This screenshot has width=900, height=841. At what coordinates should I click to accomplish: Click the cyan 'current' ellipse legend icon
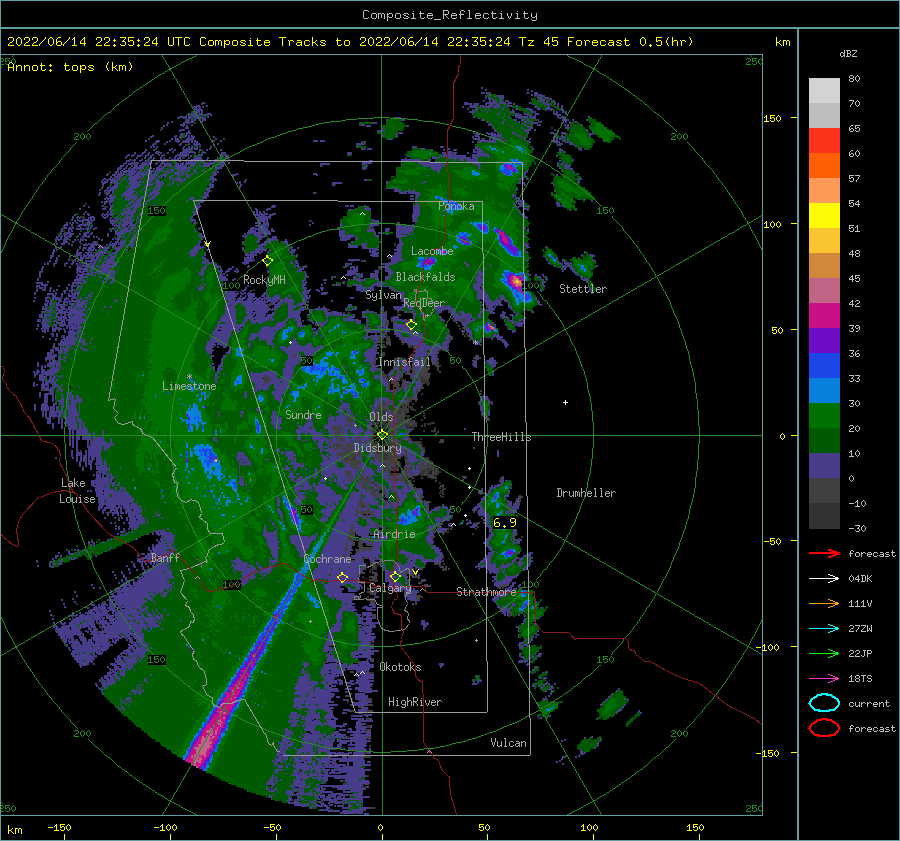[824, 703]
